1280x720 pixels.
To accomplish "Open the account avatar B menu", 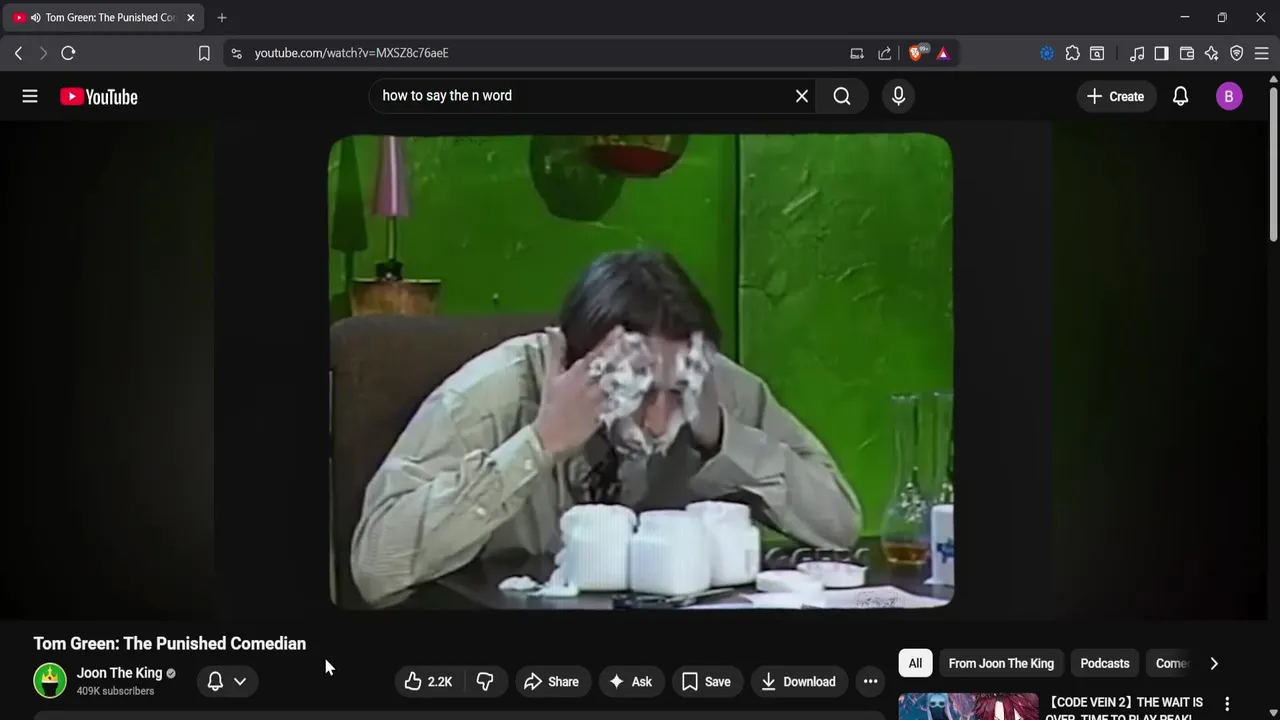I will click(x=1229, y=96).
